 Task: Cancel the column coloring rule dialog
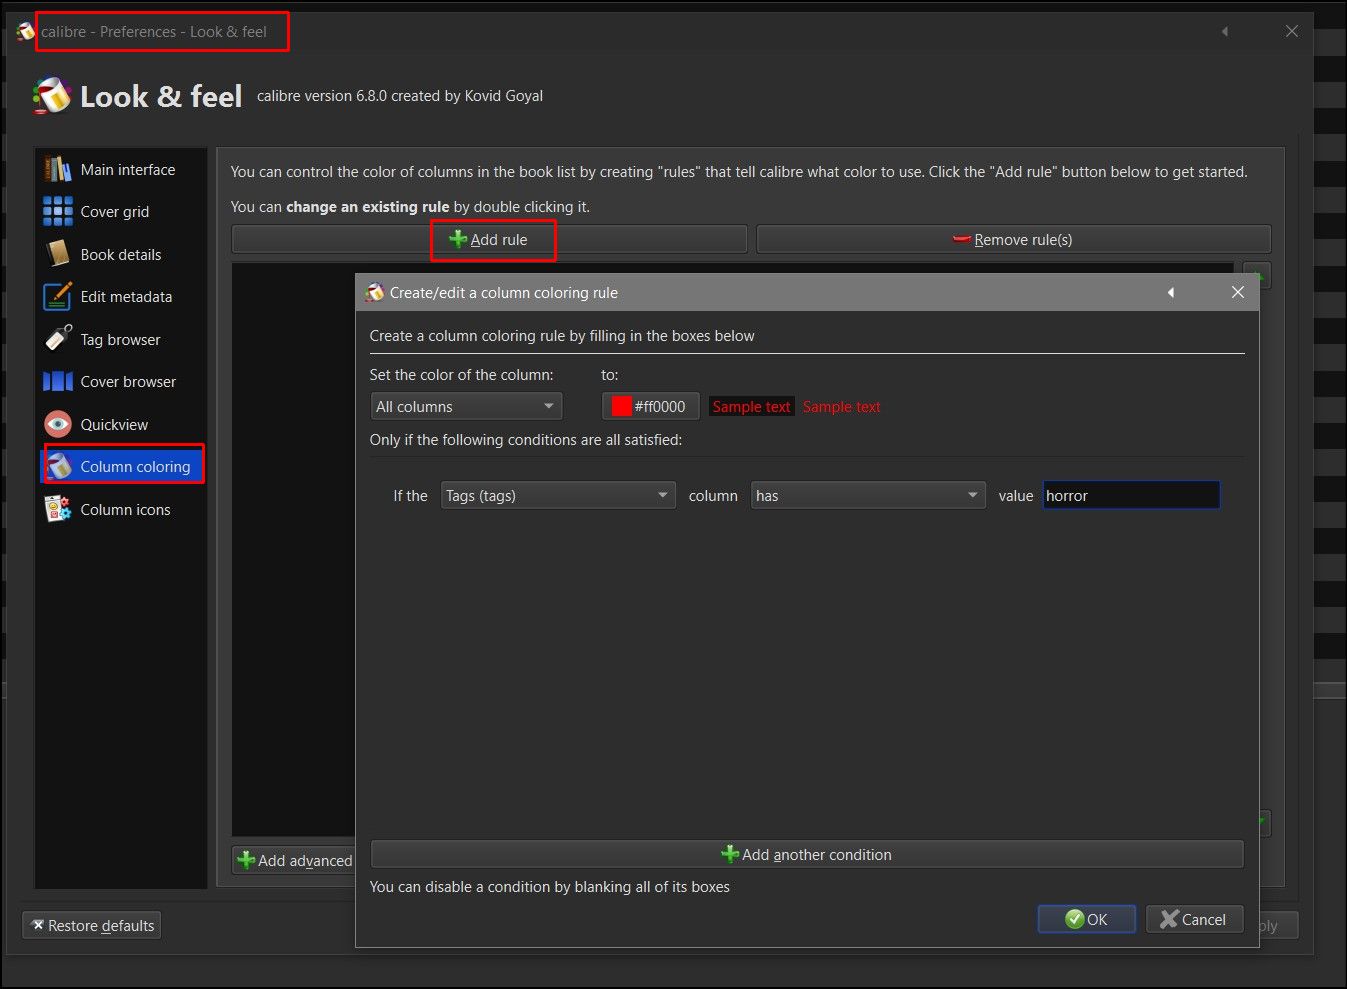click(1194, 919)
